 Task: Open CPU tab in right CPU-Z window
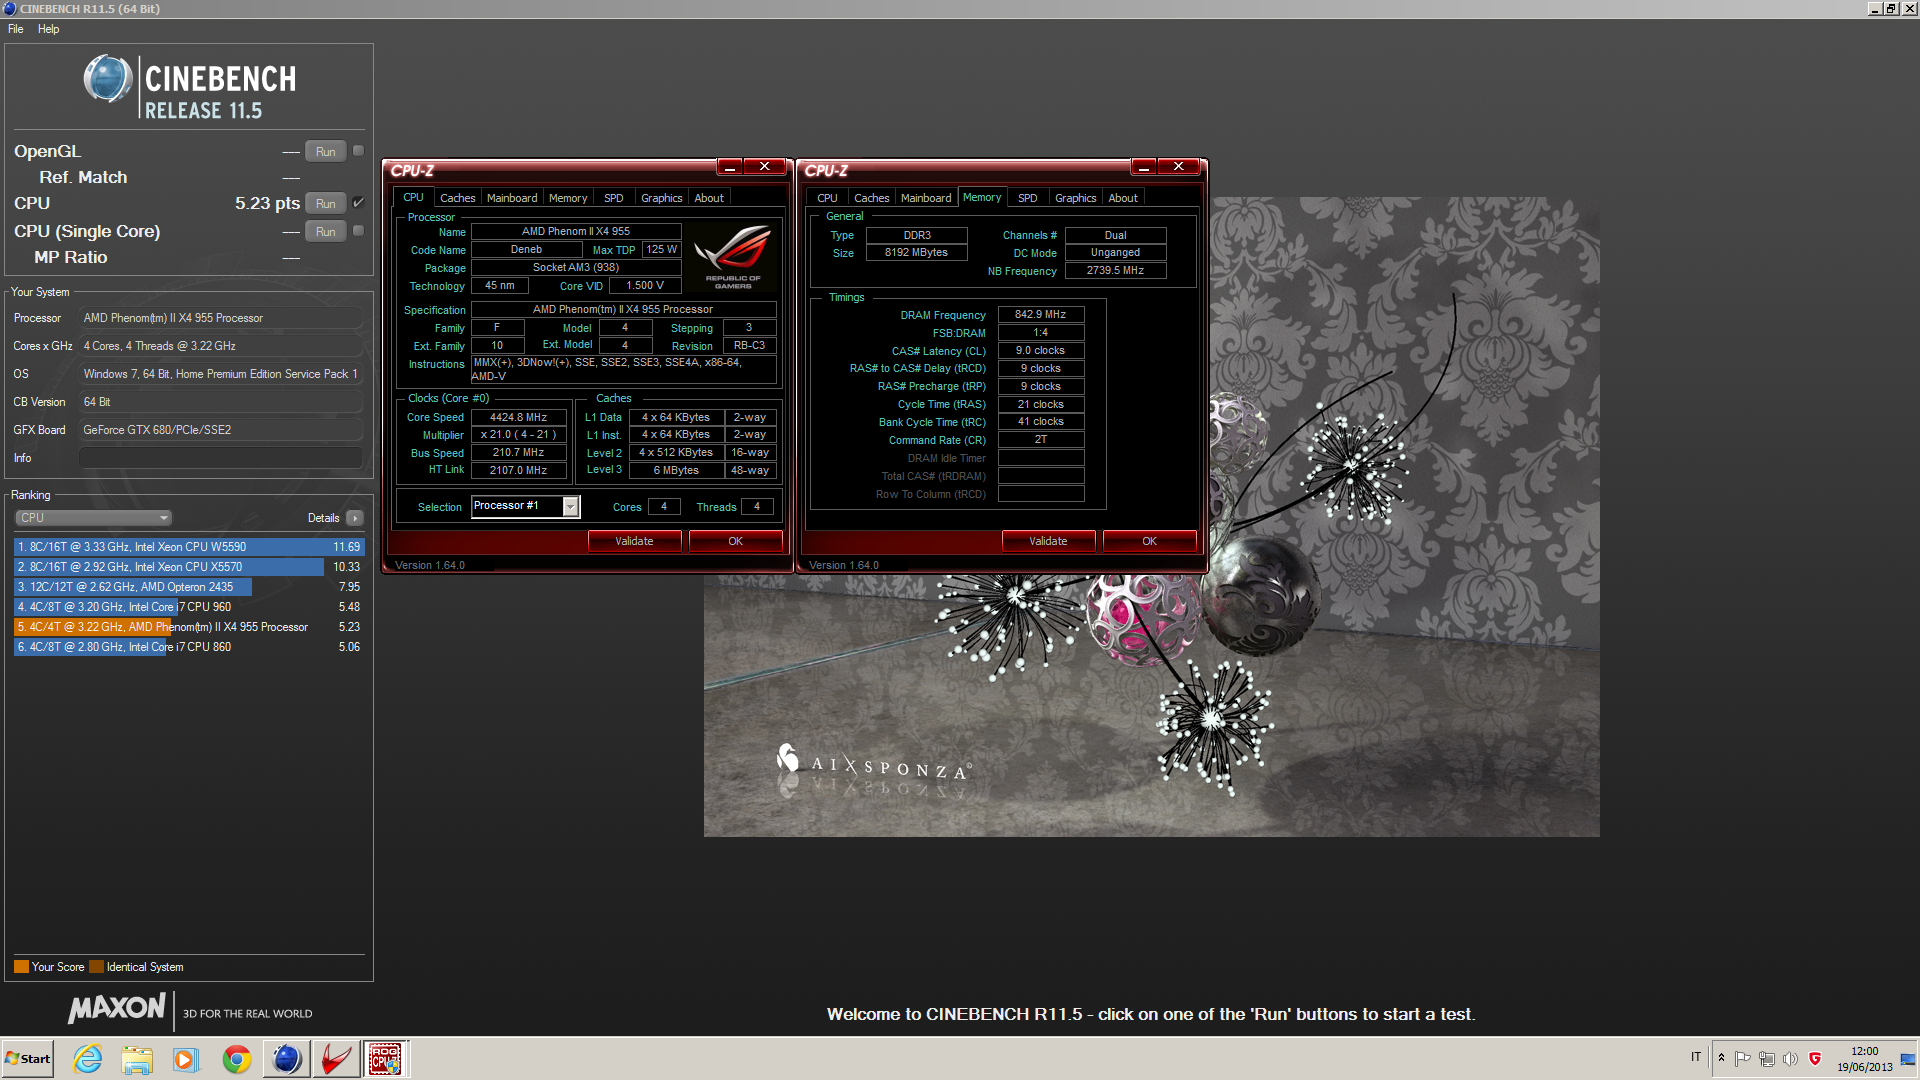pos(827,198)
